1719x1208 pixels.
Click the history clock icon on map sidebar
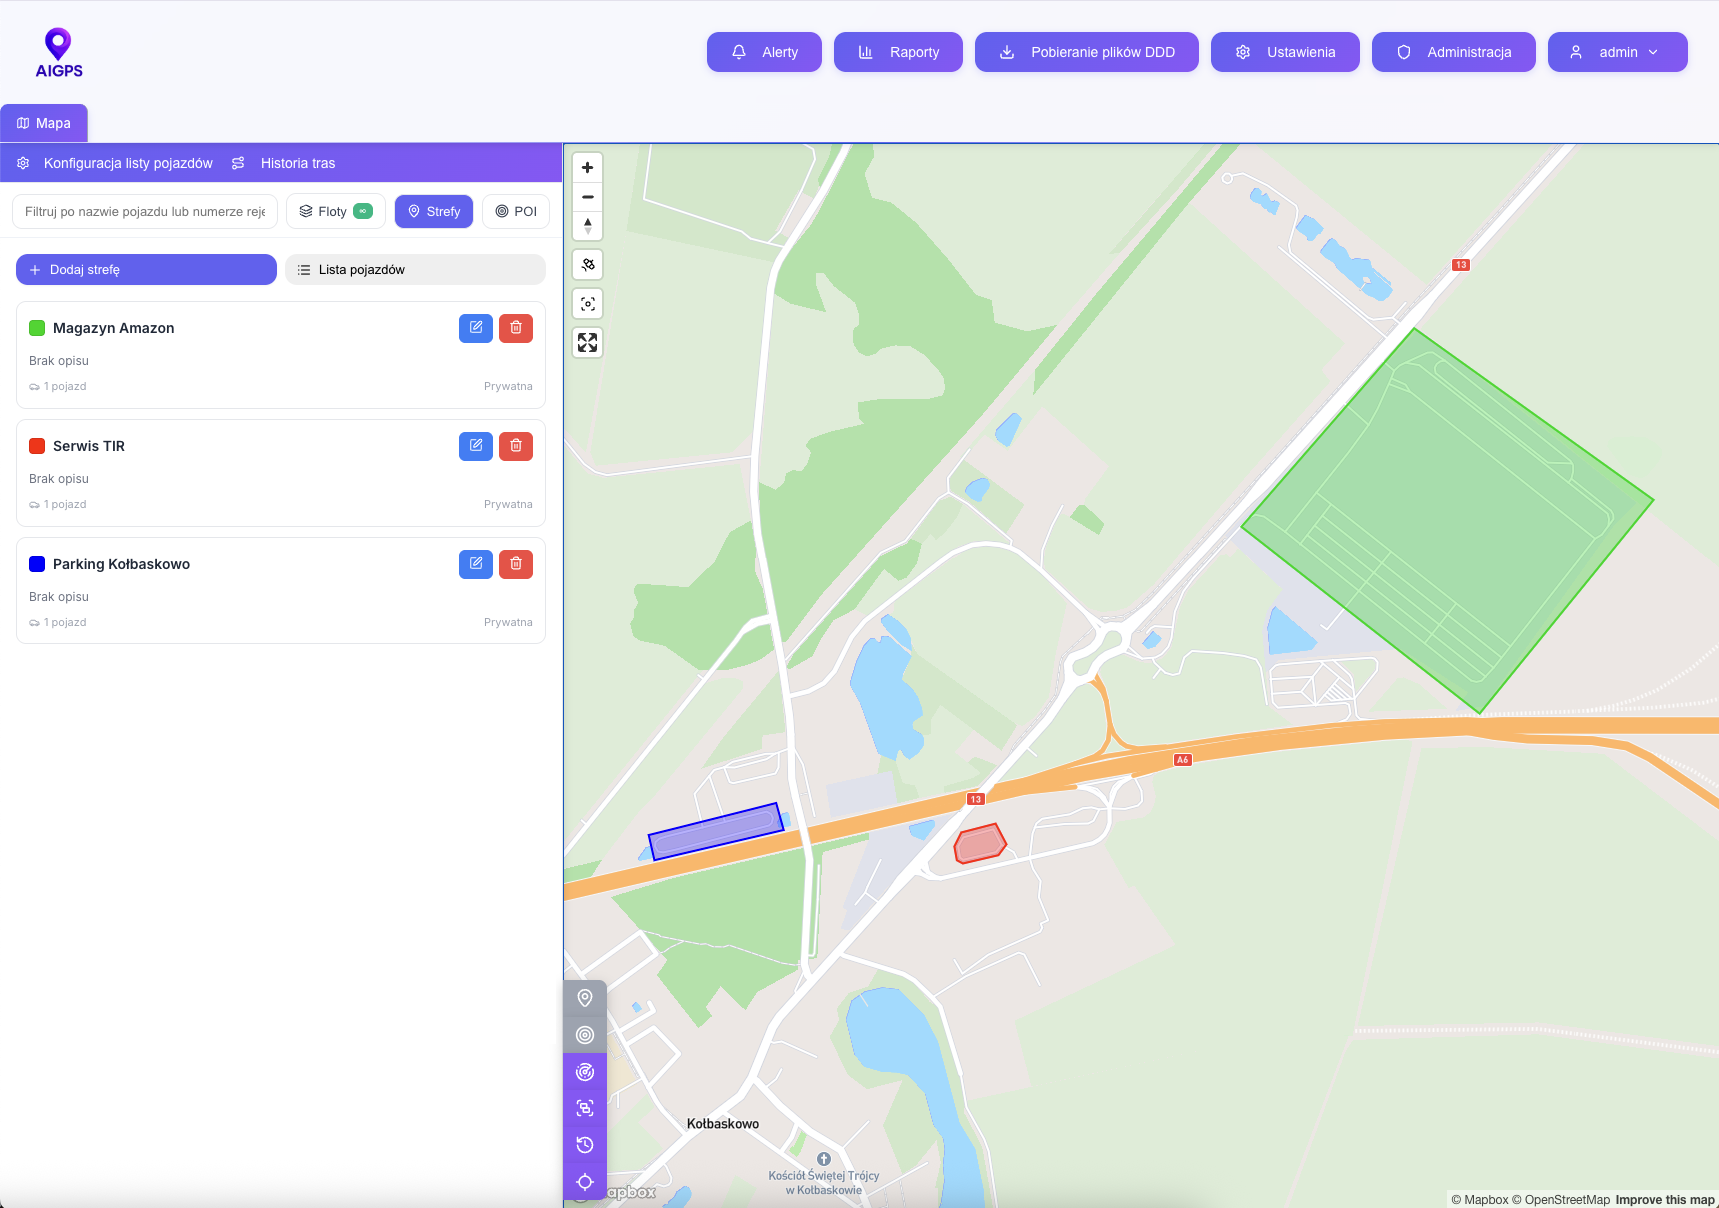[586, 1144]
